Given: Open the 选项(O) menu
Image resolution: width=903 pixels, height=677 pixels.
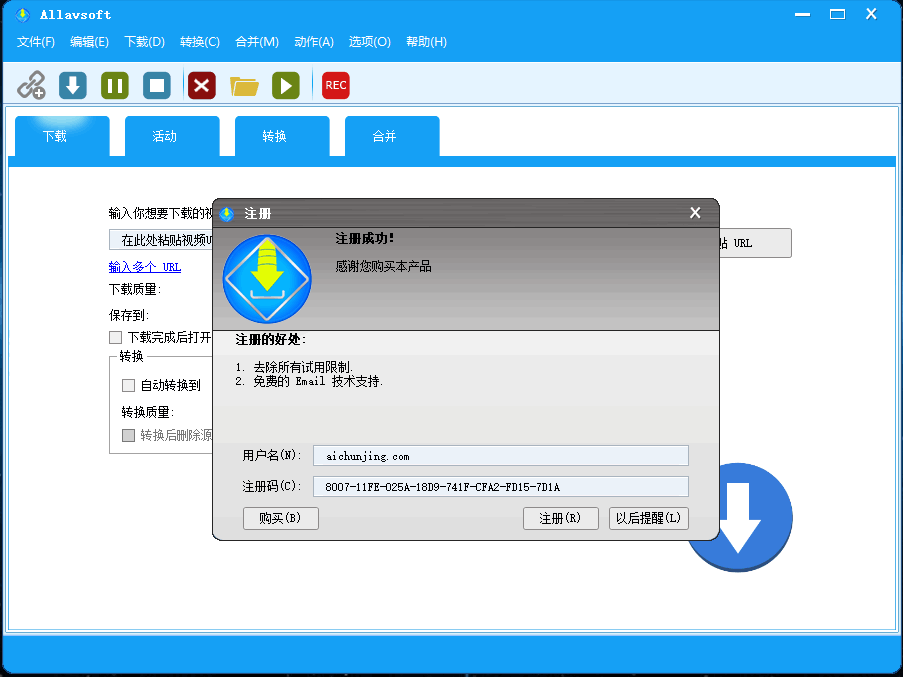Looking at the screenshot, I should (370, 41).
